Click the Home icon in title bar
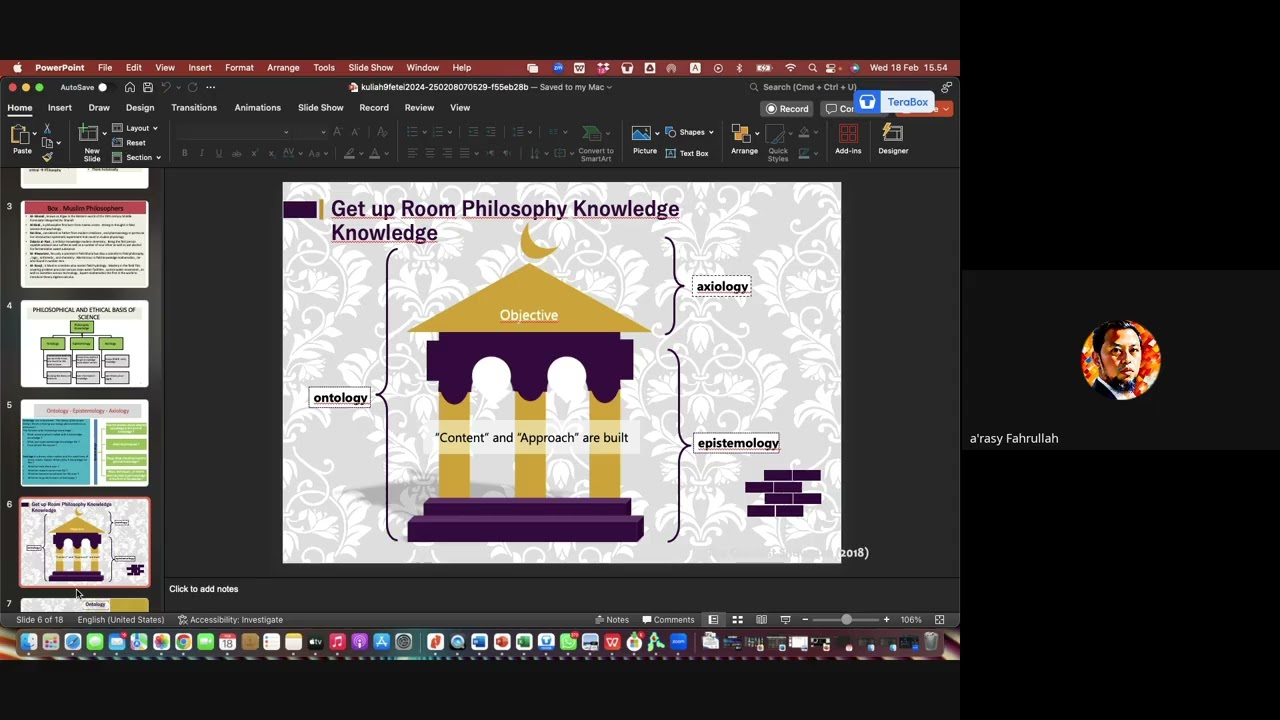The height and width of the screenshot is (720, 1280). (129, 87)
